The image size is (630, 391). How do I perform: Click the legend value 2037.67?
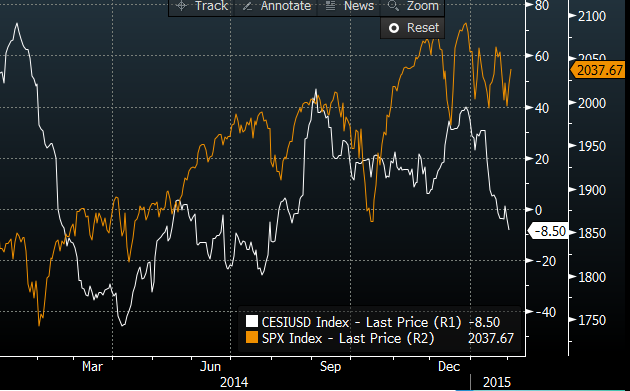click(x=491, y=338)
